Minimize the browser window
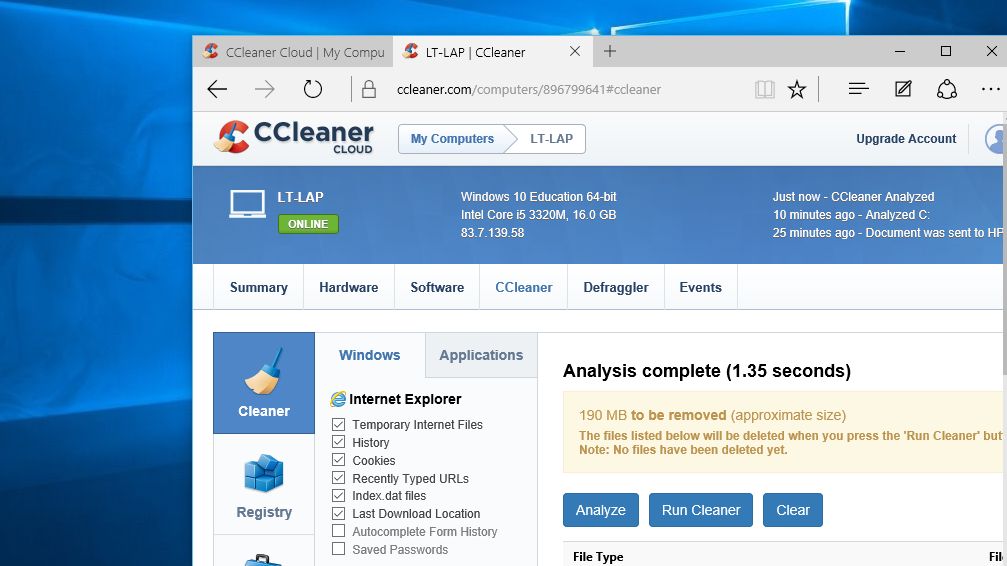Image resolution: width=1007 pixels, height=566 pixels. point(900,51)
